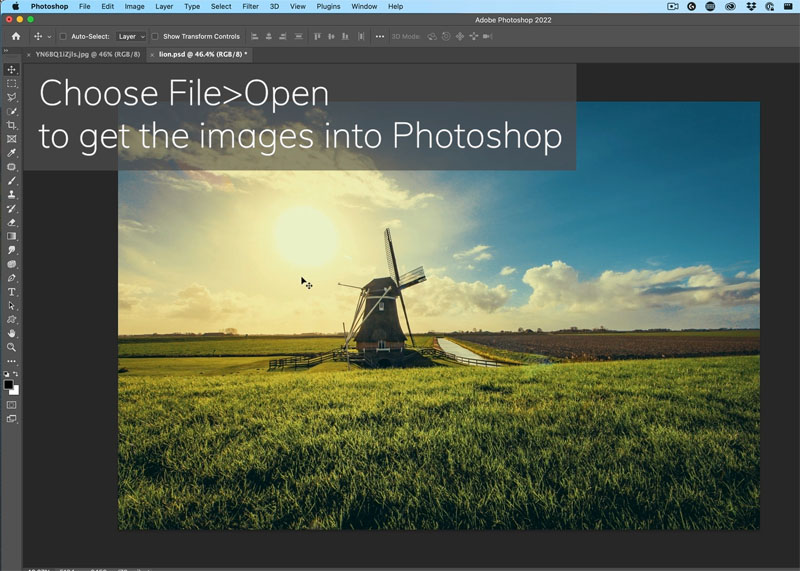Open align and distribute more options
The height and width of the screenshot is (571, 800).
tap(380, 36)
